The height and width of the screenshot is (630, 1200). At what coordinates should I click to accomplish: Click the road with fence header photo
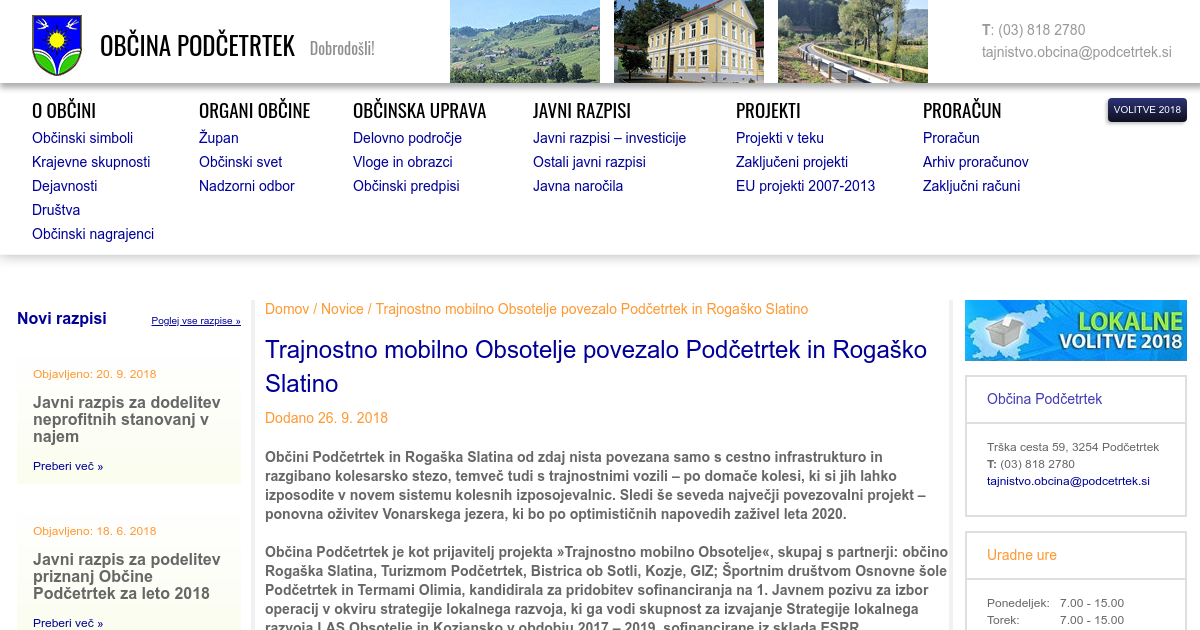click(852, 41)
